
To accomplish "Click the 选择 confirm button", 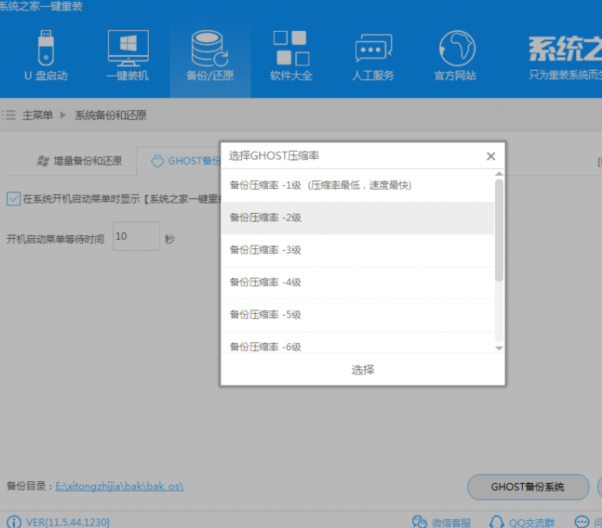I will [x=362, y=370].
